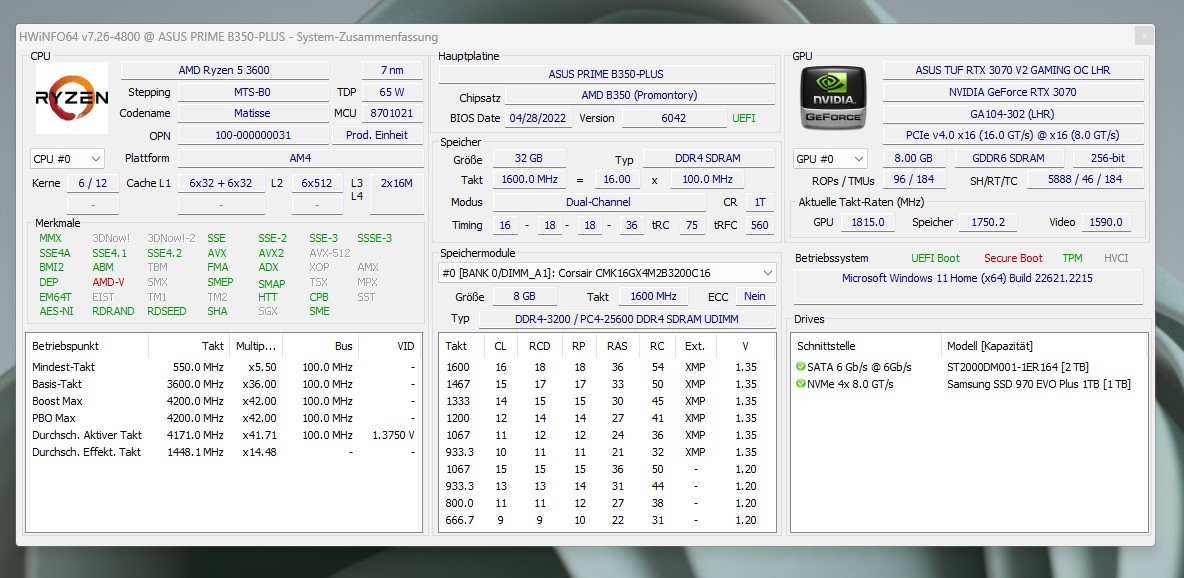Click the 6 / 12 cores field
This screenshot has height=578, width=1184.
(93, 184)
